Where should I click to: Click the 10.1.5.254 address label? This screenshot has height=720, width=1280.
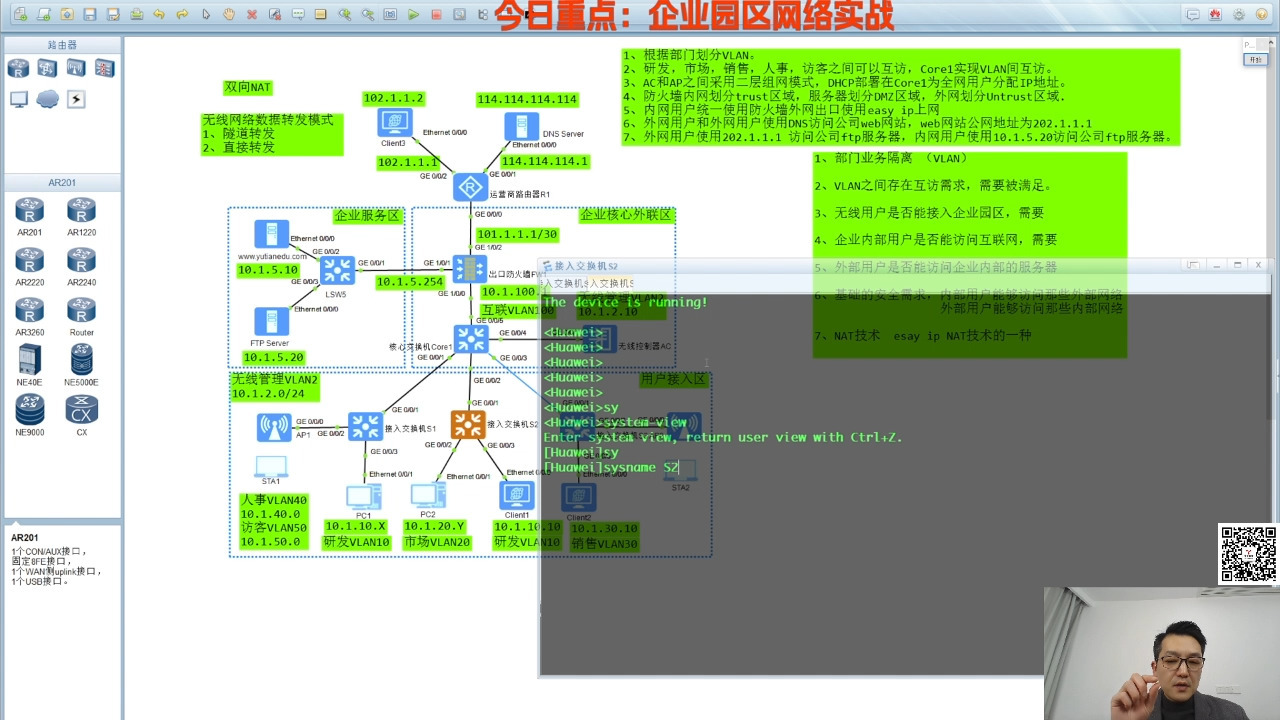(410, 282)
